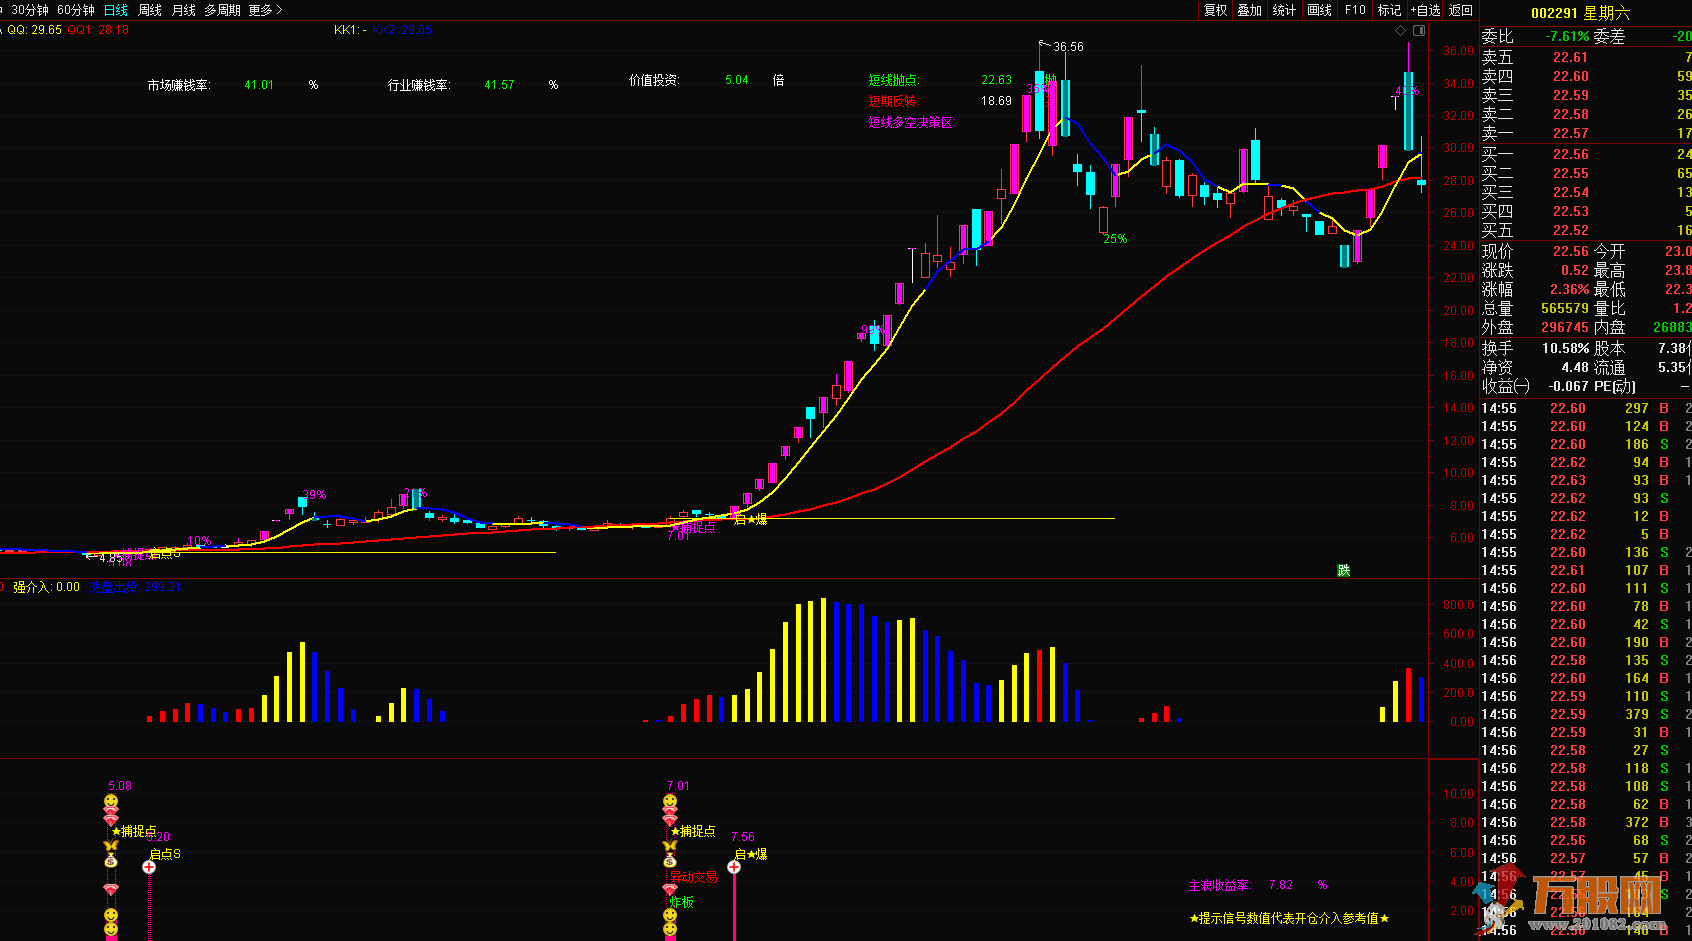The height and width of the screenshot is (941, 1692).
Task: Click the 卖五 22.61 order row
Action: (1586, 57)
